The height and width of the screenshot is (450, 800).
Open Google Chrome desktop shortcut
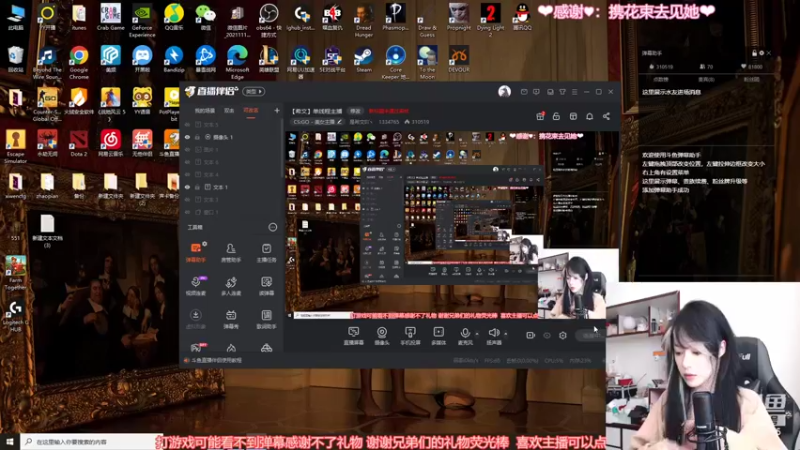(x=79, y=62)
